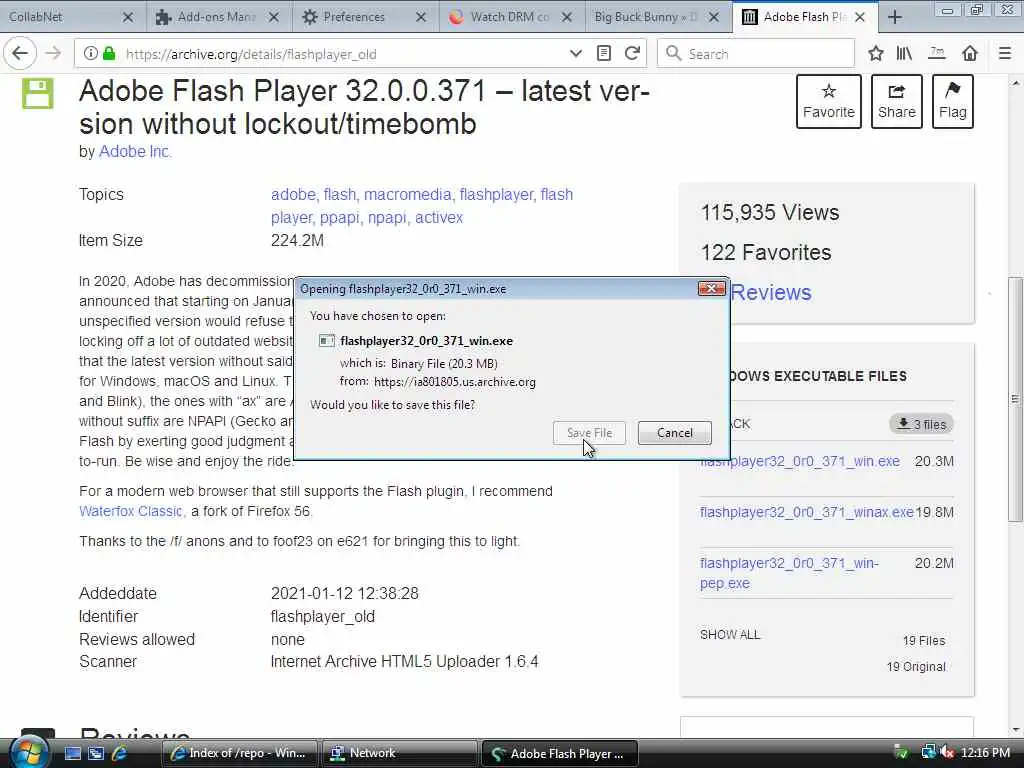The image size is (1024, 768).
Task: Click the 12:16 PM system clock
Action: click(x=985, y=753)
